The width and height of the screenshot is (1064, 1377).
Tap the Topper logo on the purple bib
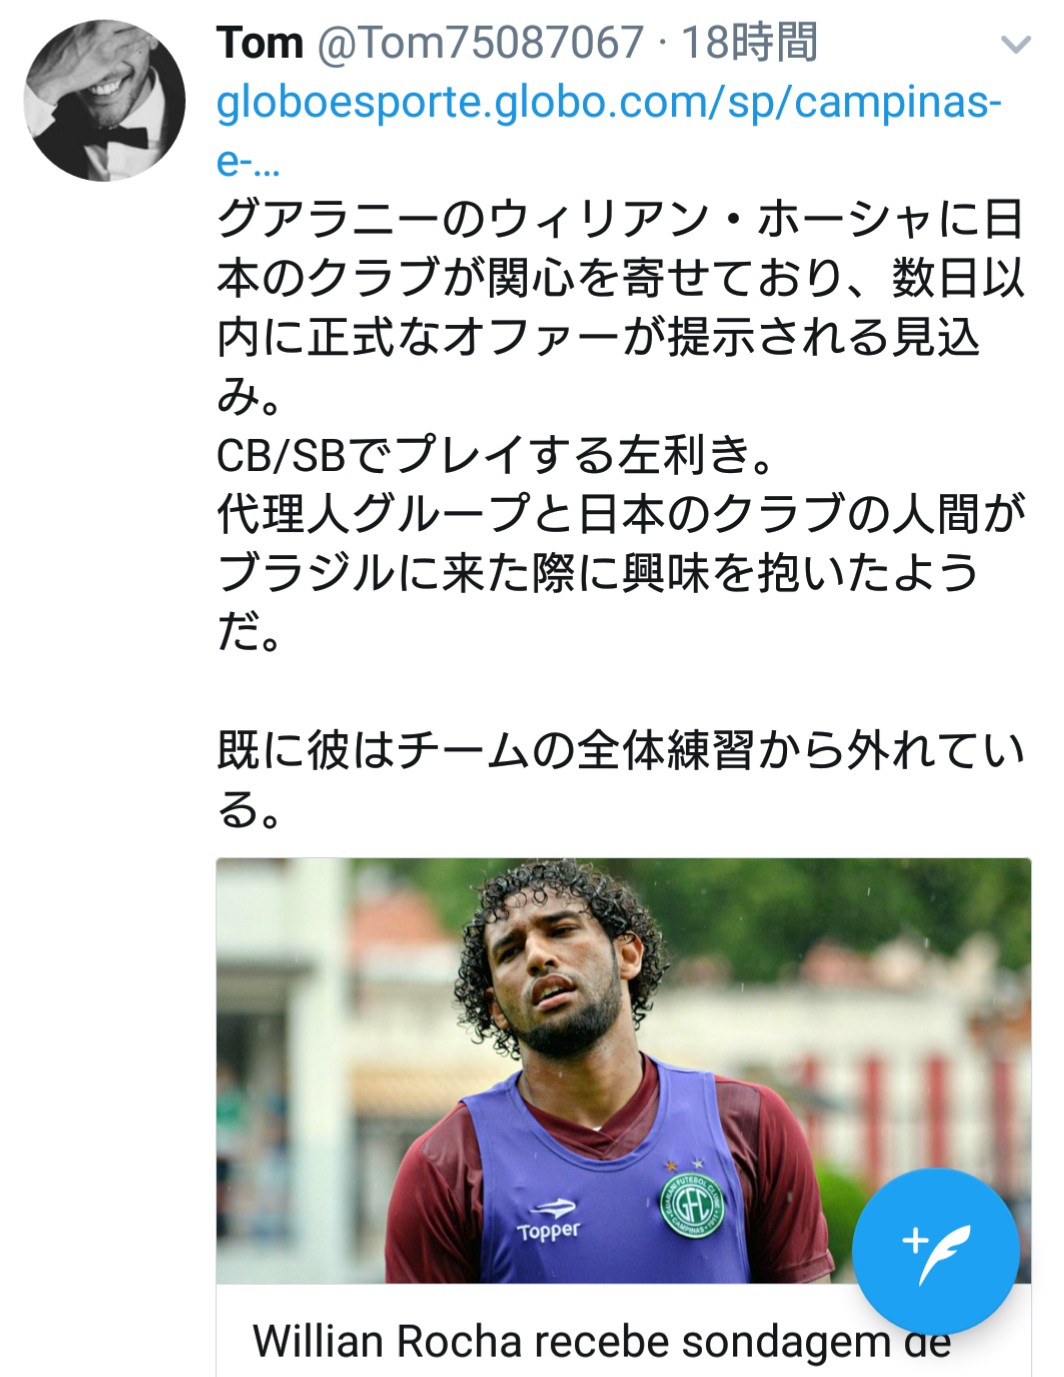pyautogui.click(x=549, y=1220)
